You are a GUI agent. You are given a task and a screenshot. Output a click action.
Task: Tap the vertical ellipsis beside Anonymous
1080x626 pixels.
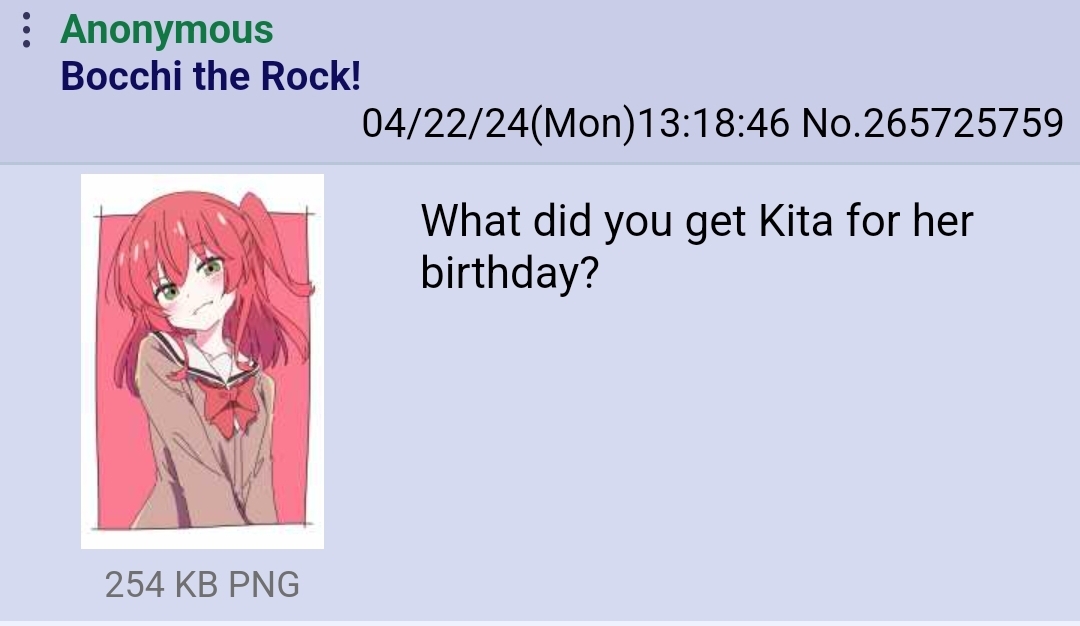pos(26,30)
